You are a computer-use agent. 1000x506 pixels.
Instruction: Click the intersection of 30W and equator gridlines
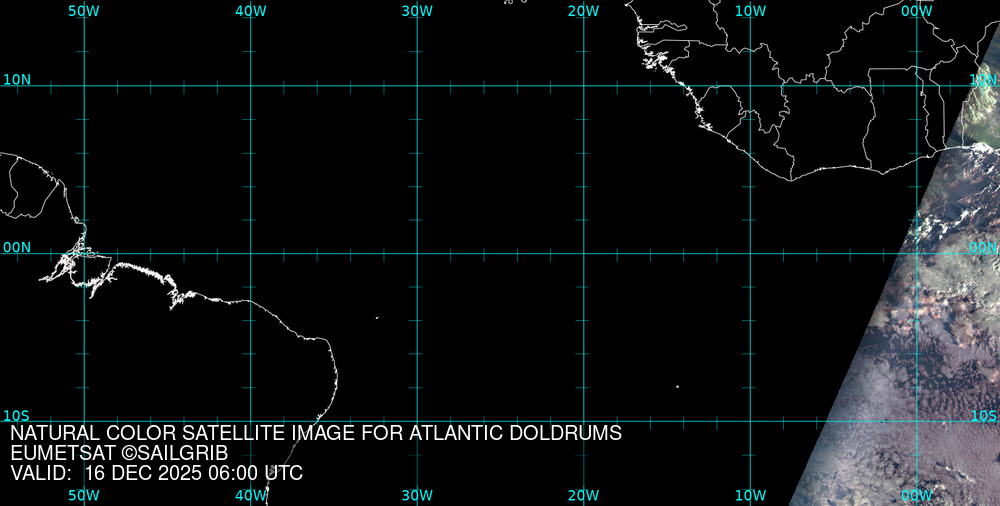417,253
